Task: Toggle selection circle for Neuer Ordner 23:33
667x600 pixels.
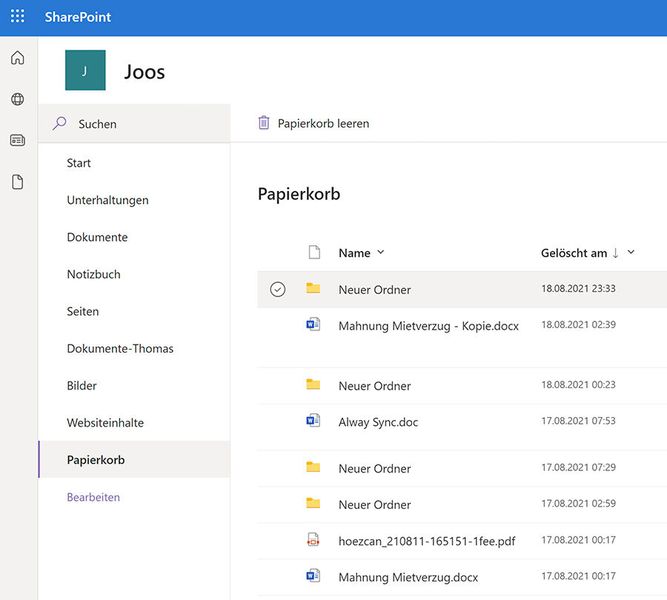Action: pos(278,289)
